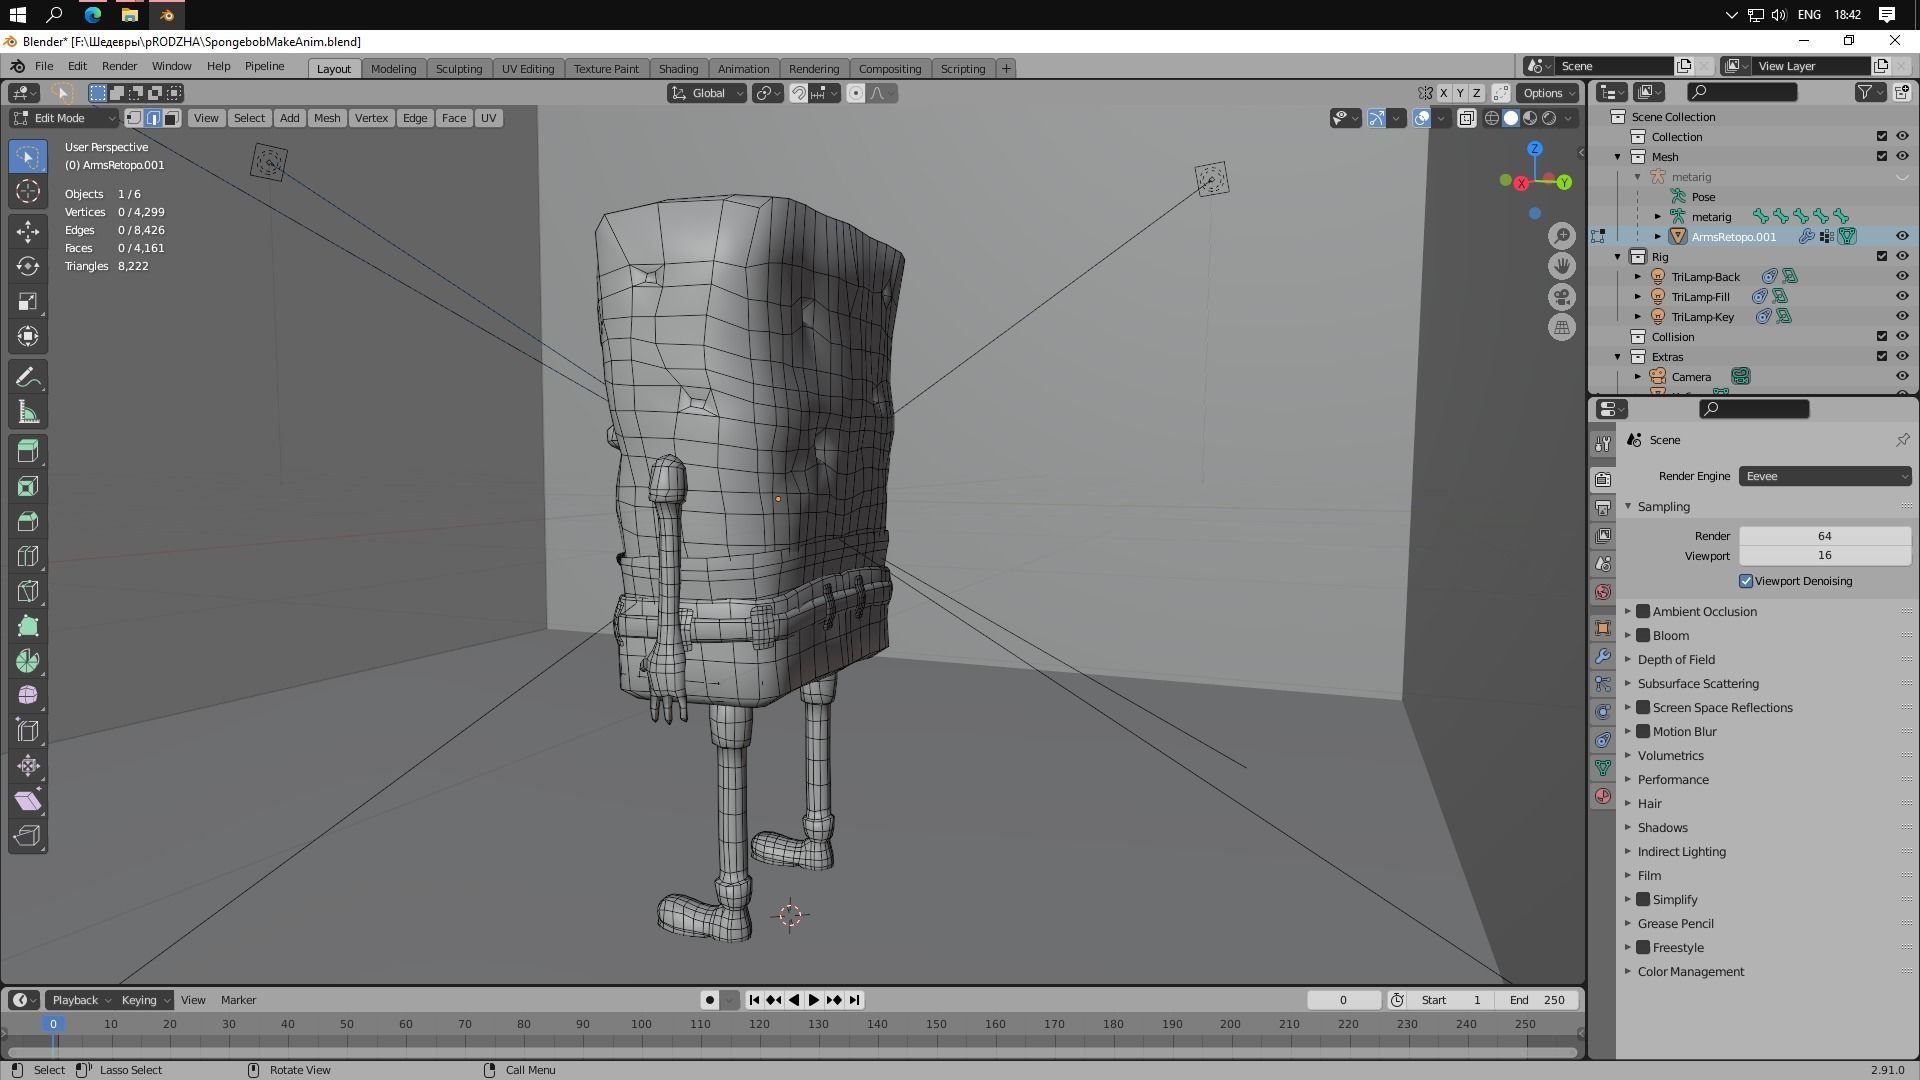1920x1080 pixels.
Task: Collapse the Rig collection
Action: [1618, 256]
